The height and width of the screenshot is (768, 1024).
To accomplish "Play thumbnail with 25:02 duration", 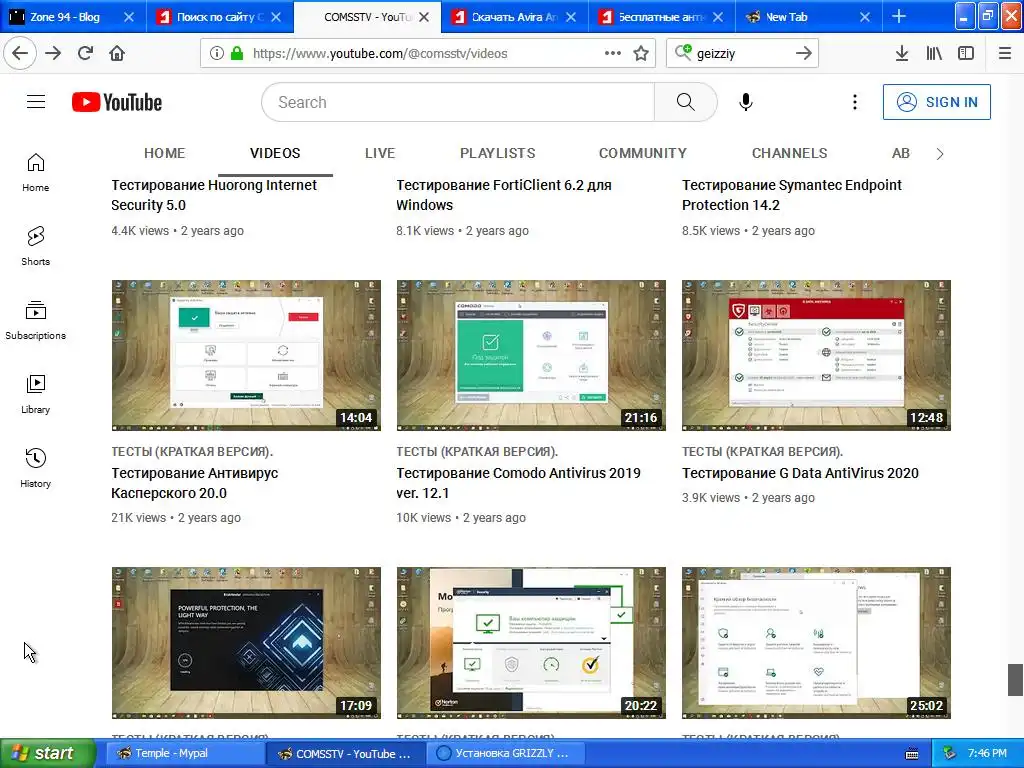I will coord(816,643).
